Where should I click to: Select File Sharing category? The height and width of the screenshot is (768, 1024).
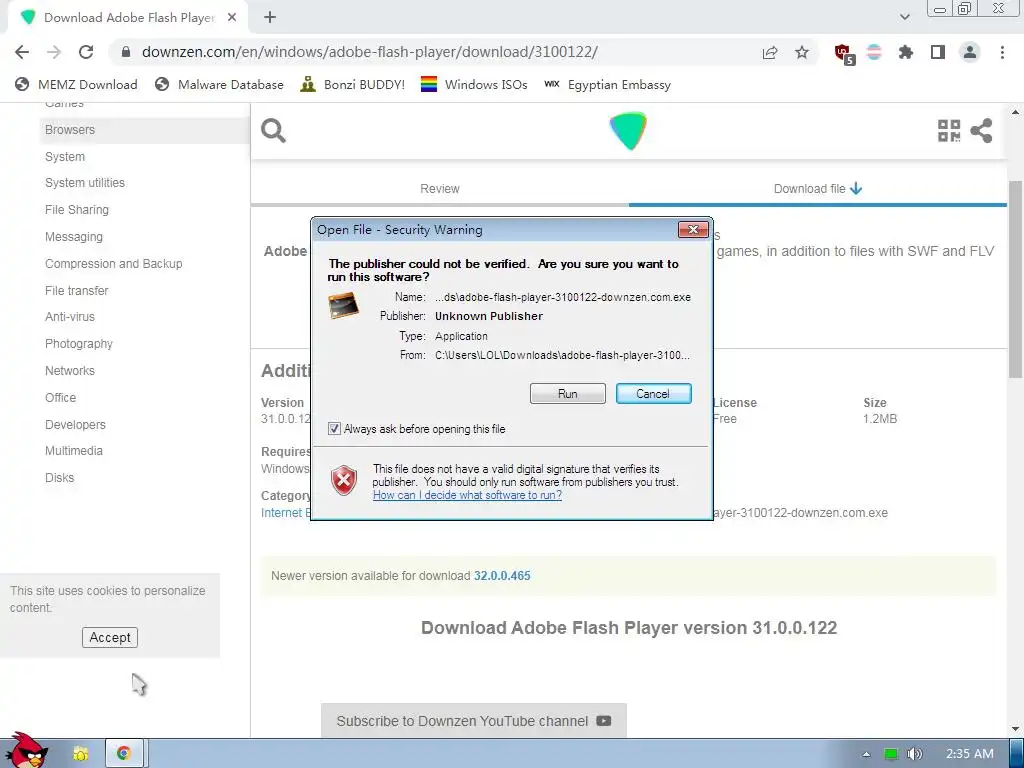click(x=77, y=210)
